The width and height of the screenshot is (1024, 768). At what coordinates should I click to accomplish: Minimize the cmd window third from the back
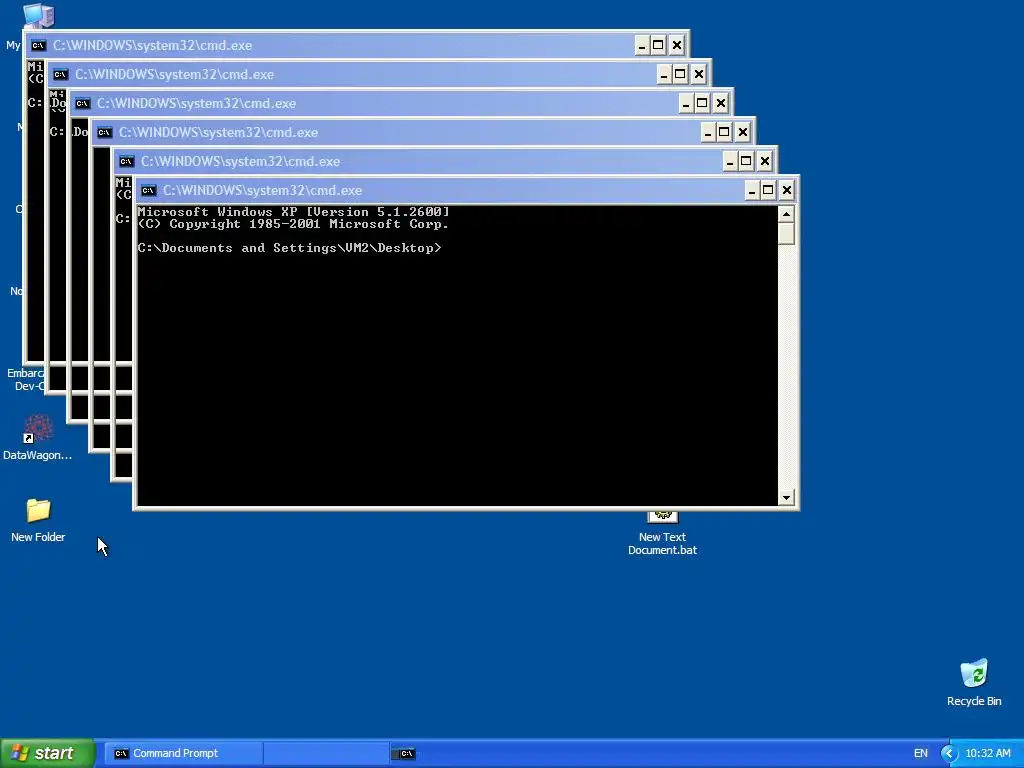pos(686,103)
